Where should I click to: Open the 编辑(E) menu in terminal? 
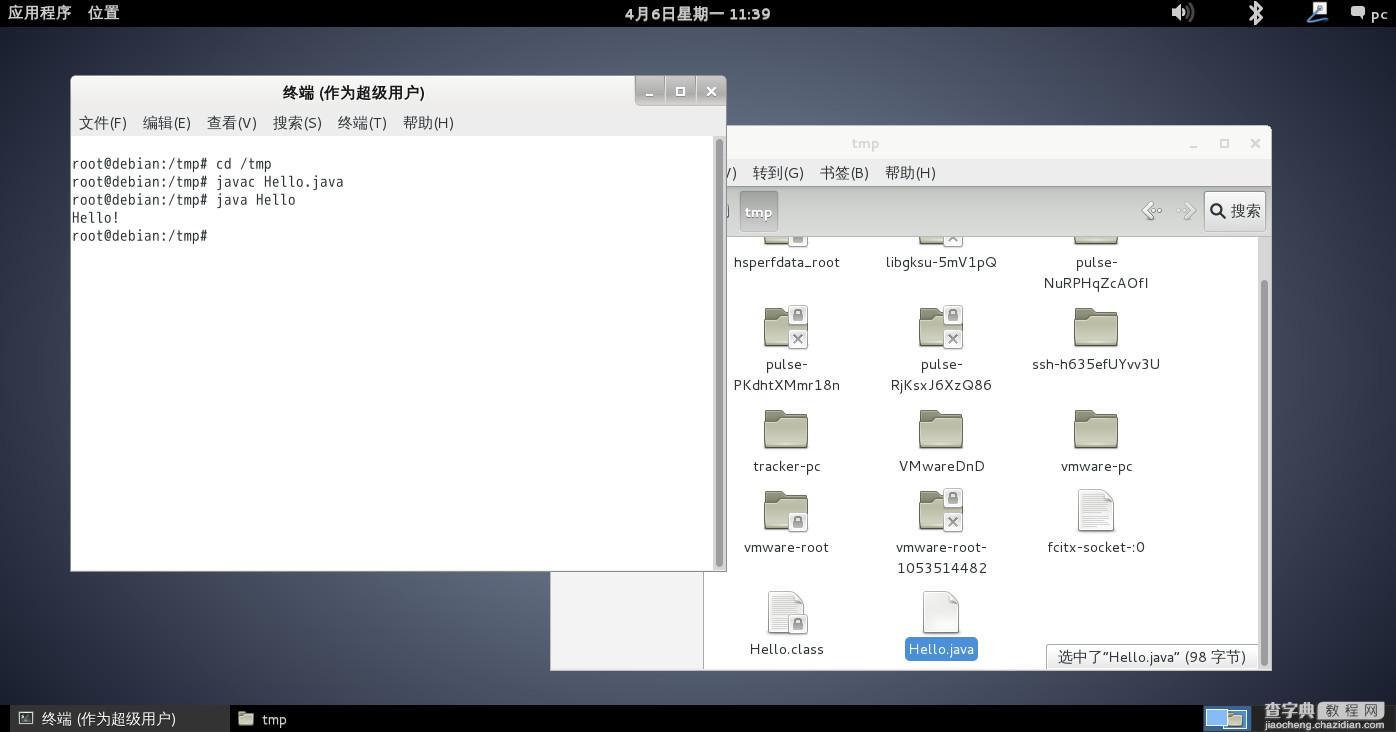(x=167, y=123)
